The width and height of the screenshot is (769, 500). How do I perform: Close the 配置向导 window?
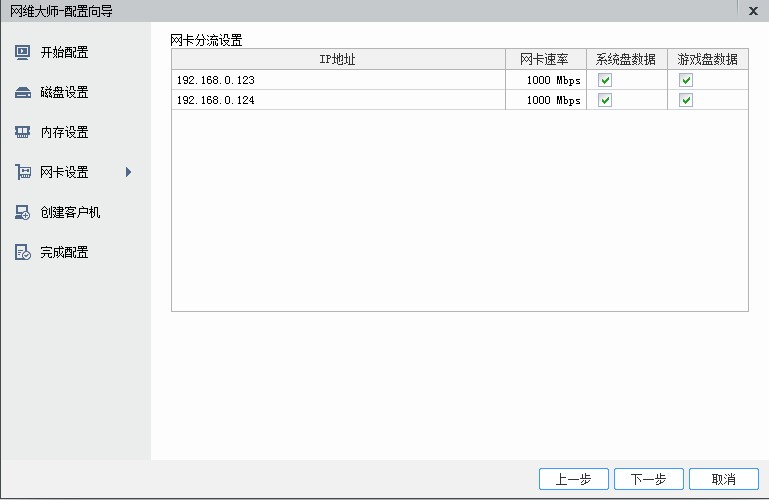click(x=753, y=11)
